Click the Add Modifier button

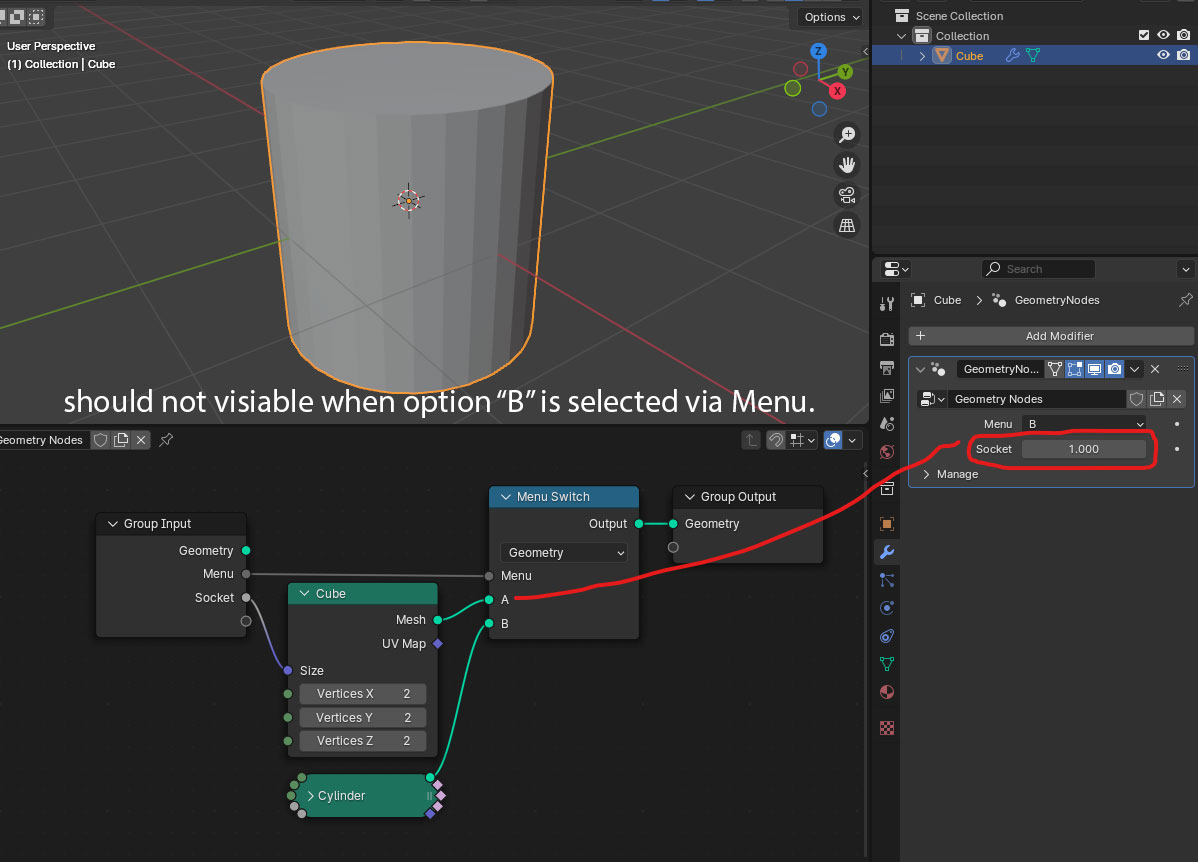[1051, 336]
